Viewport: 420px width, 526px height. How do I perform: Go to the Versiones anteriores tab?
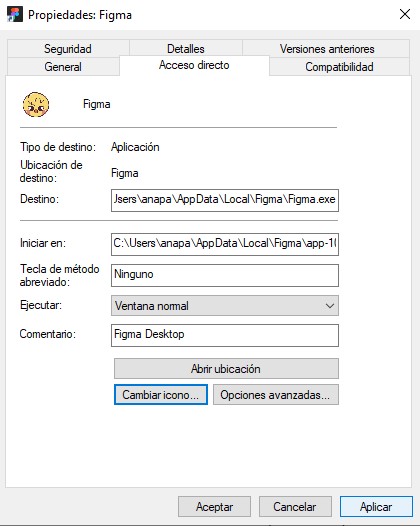tap(327, 49)
